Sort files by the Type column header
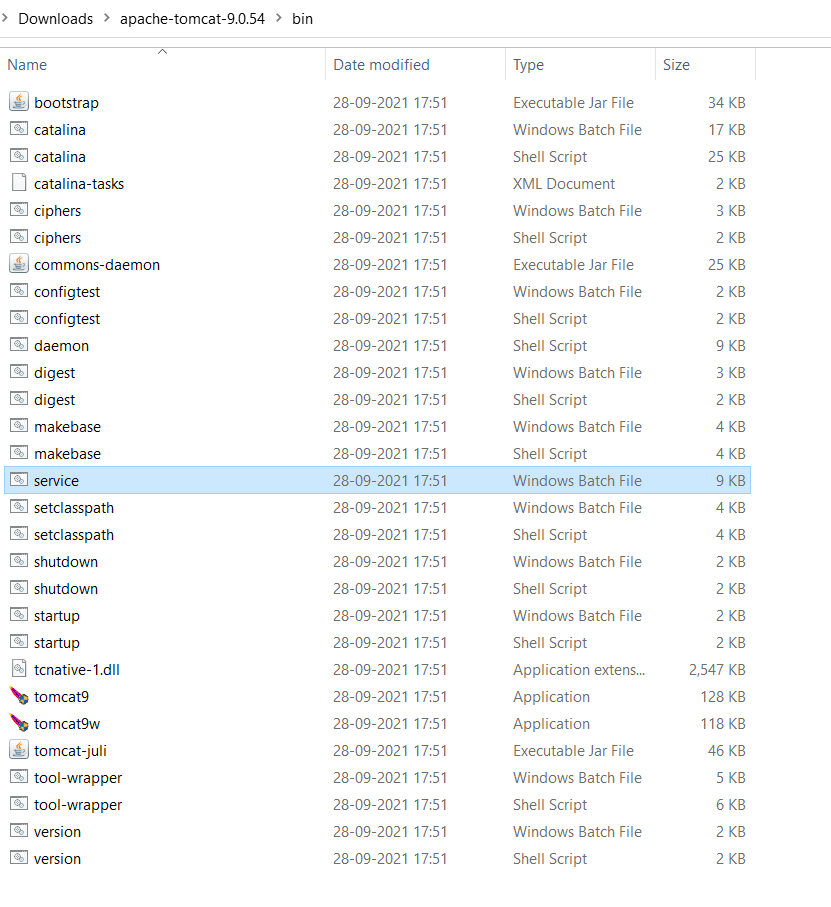 point(580,65)
